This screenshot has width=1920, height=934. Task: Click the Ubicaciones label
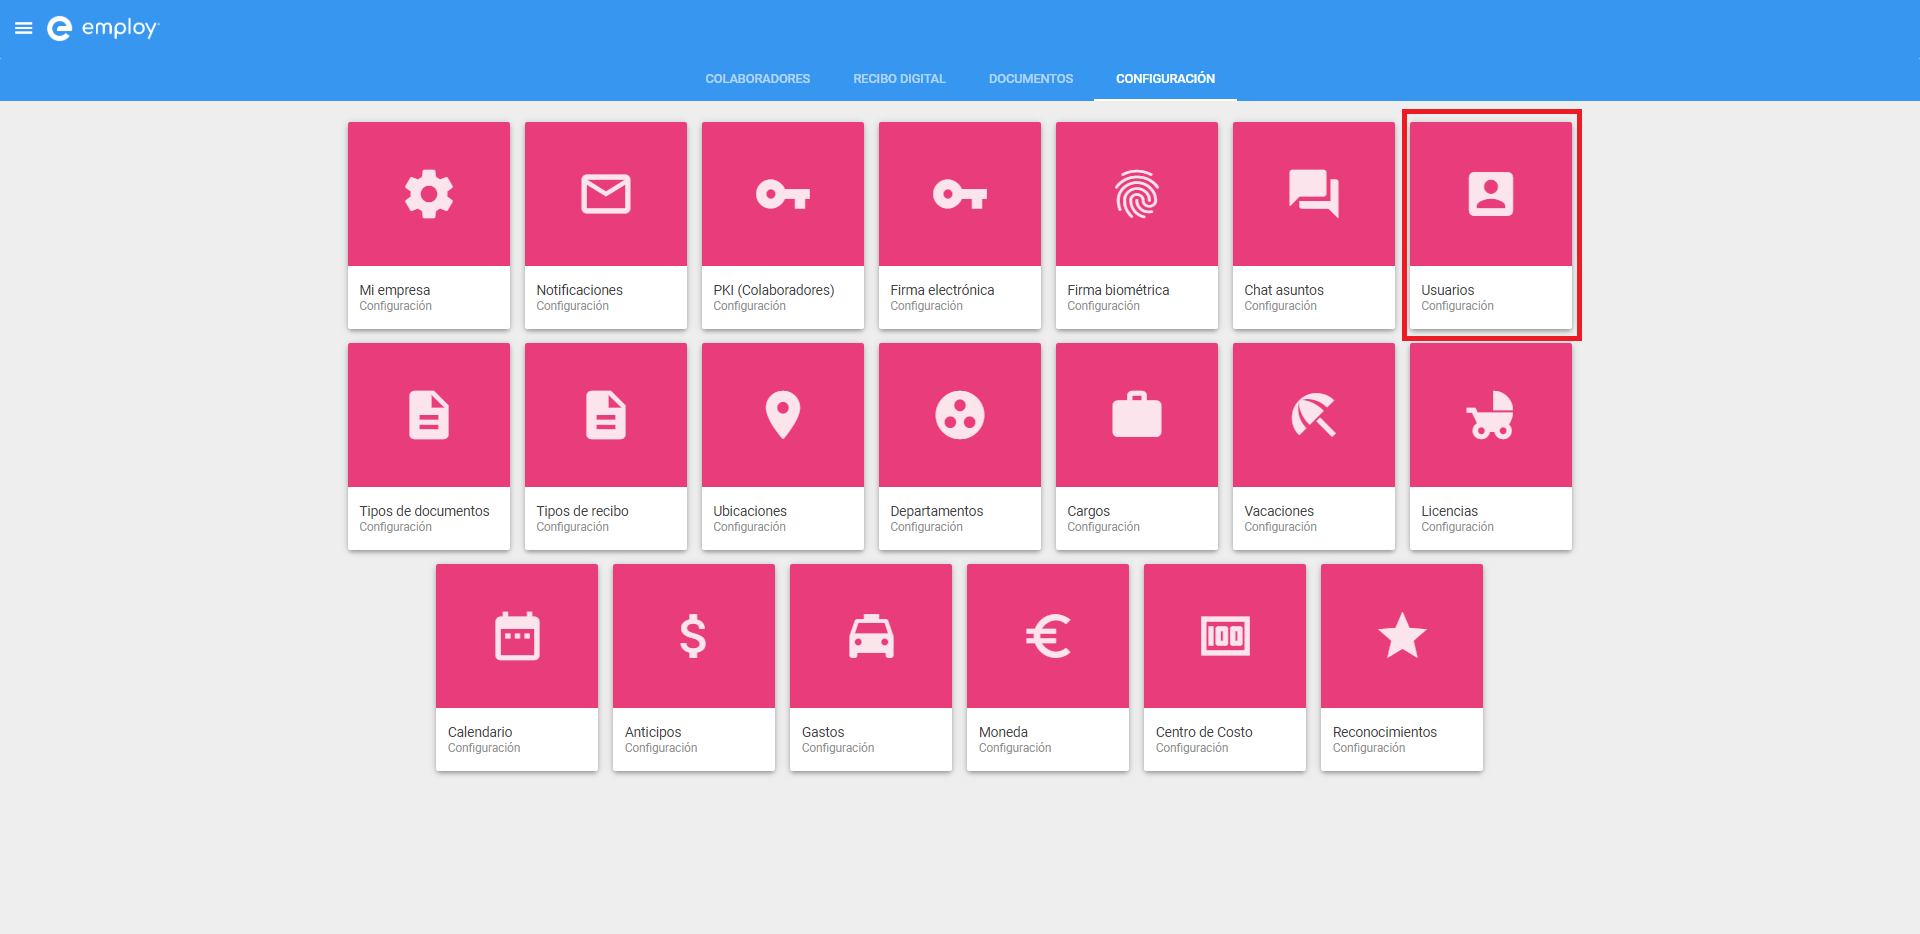tap(750, 511)
